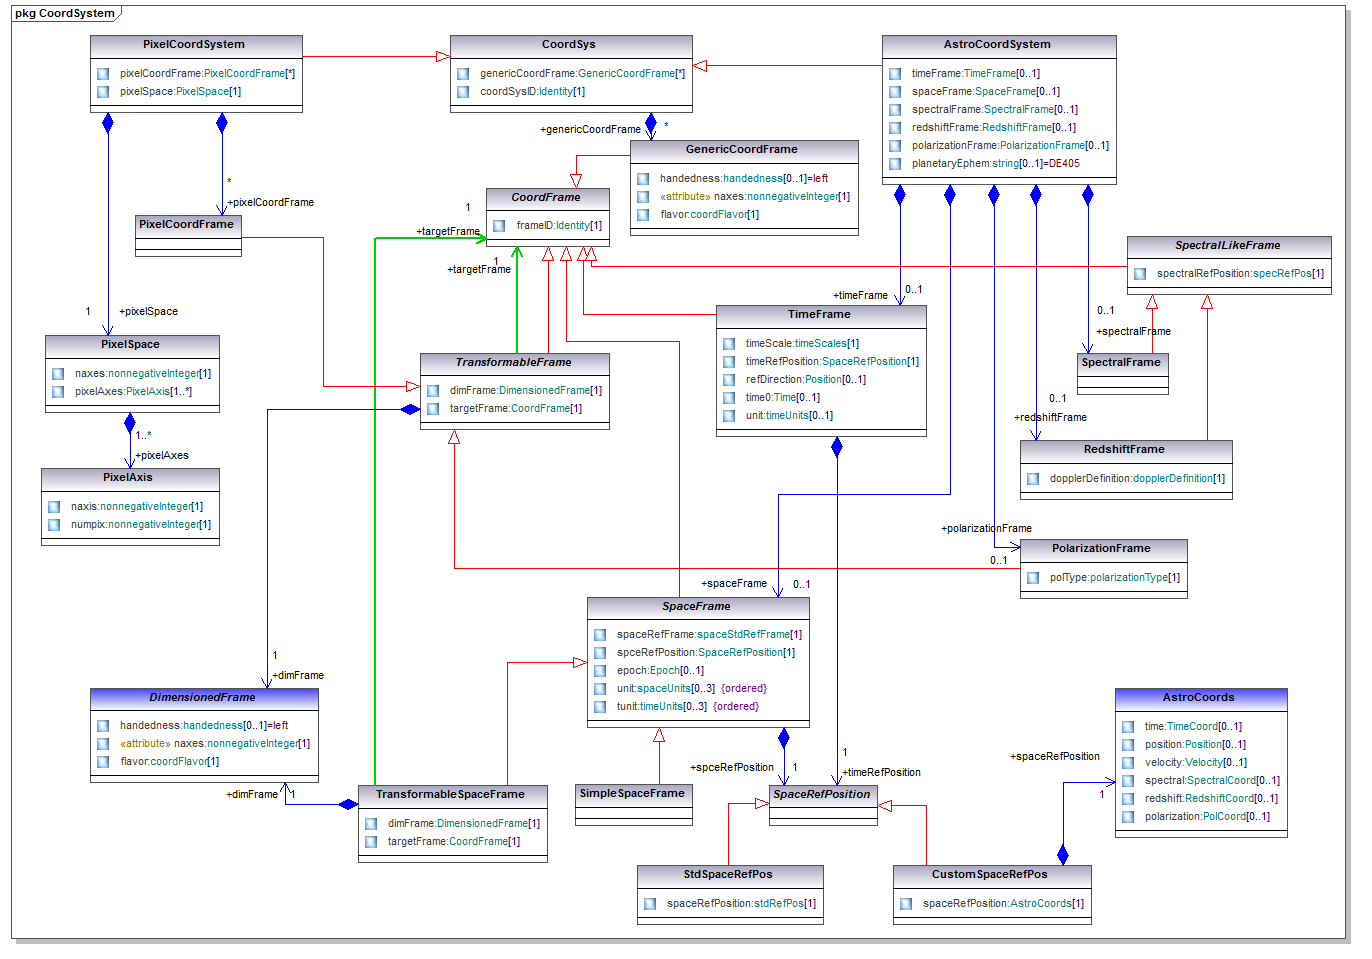Click the attribute icon beside pixelSpace:PixelSpace[1]
Screen dimensions: 1372x959
[x=103, y=92]
